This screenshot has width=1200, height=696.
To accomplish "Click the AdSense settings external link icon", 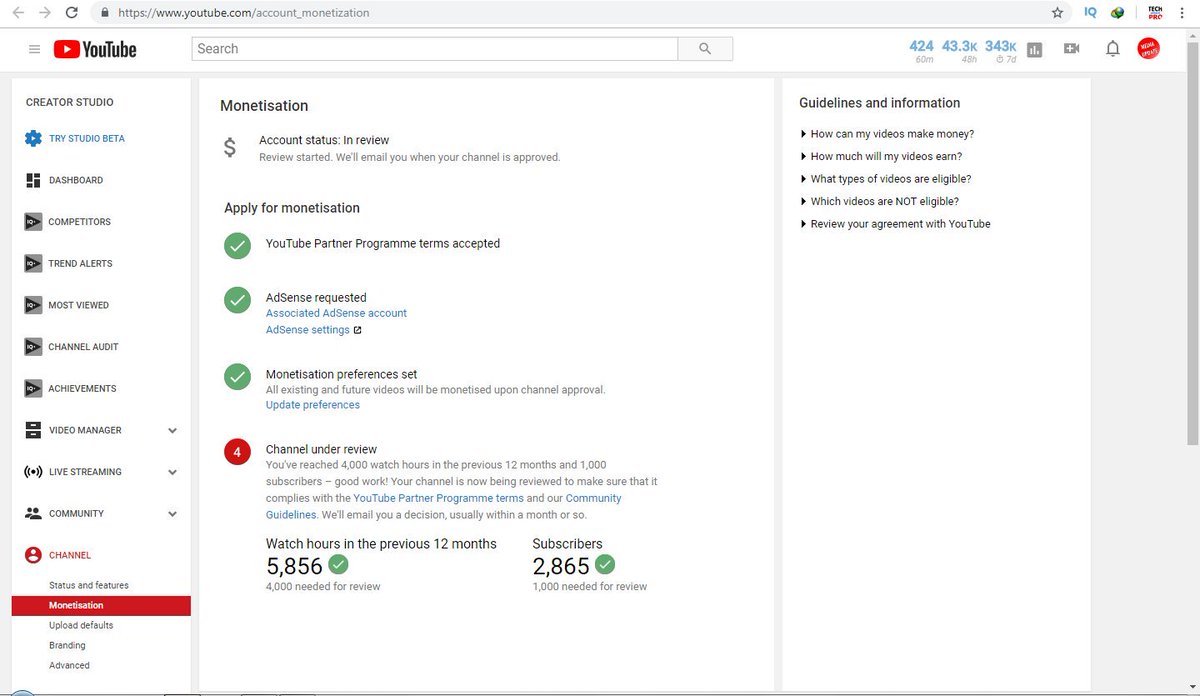I will click(x=358, y=330).
